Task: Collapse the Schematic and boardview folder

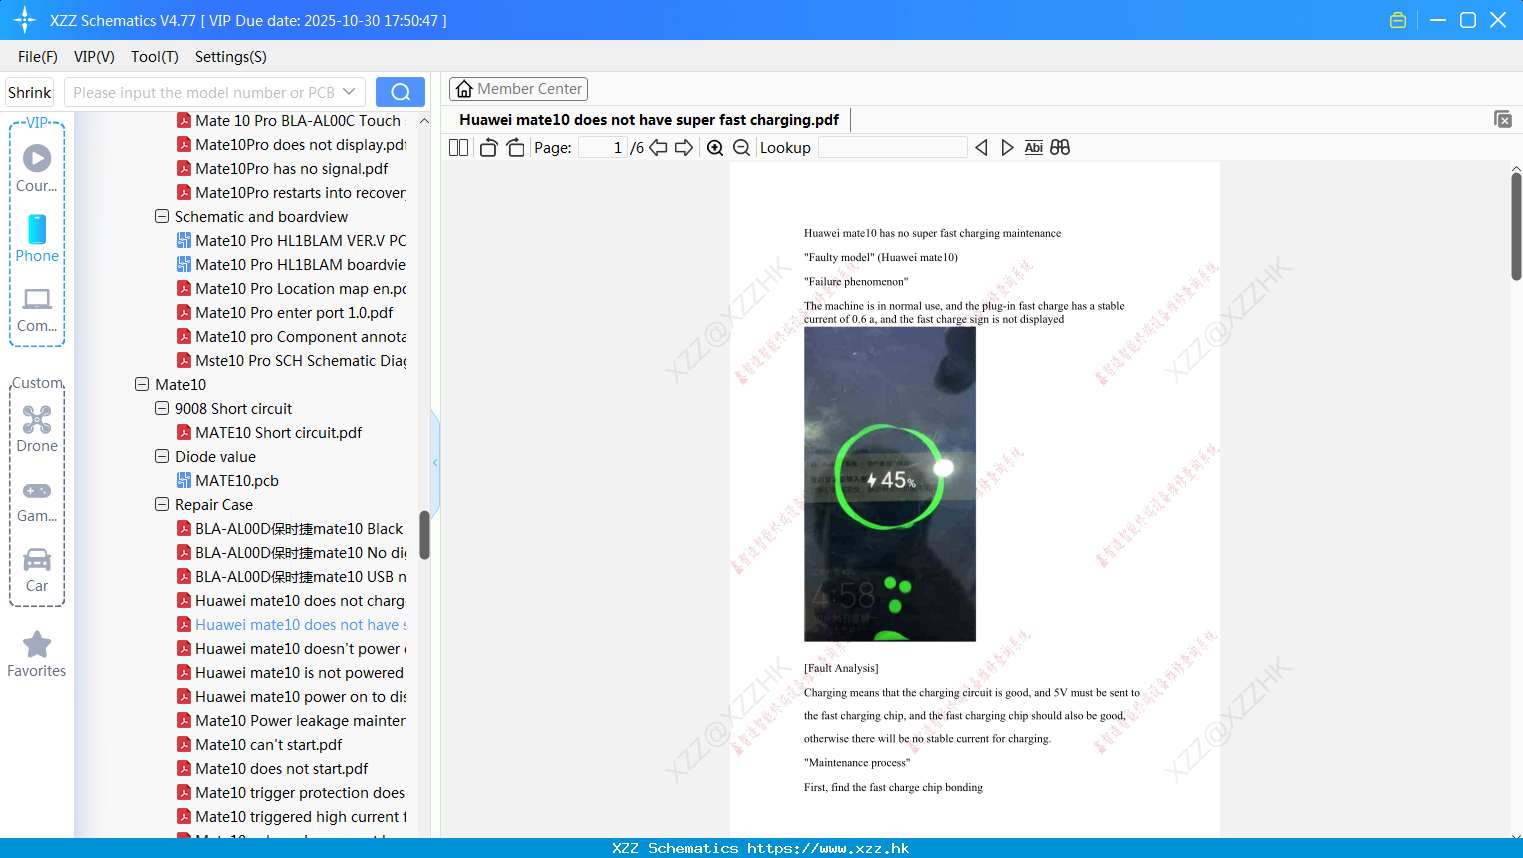Action: (x=162, y=216)
